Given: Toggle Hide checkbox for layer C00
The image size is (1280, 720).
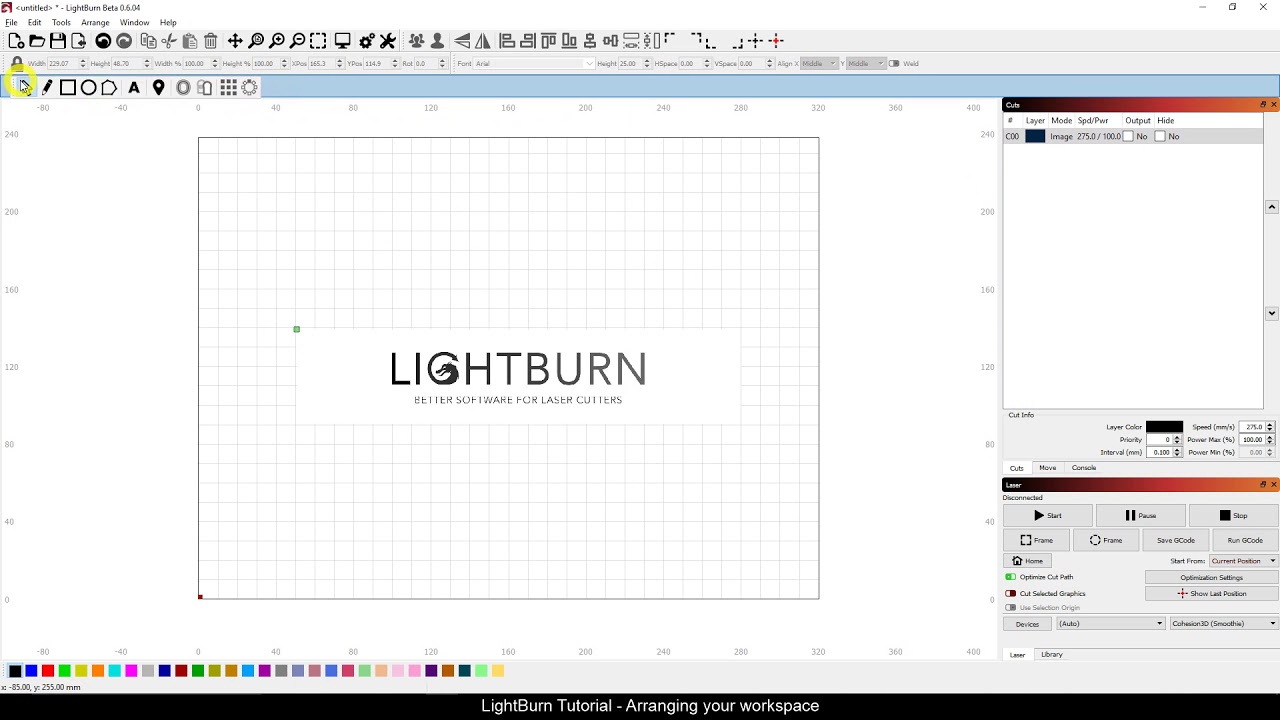Looking at the screenshot, I should coord(1160,136).
